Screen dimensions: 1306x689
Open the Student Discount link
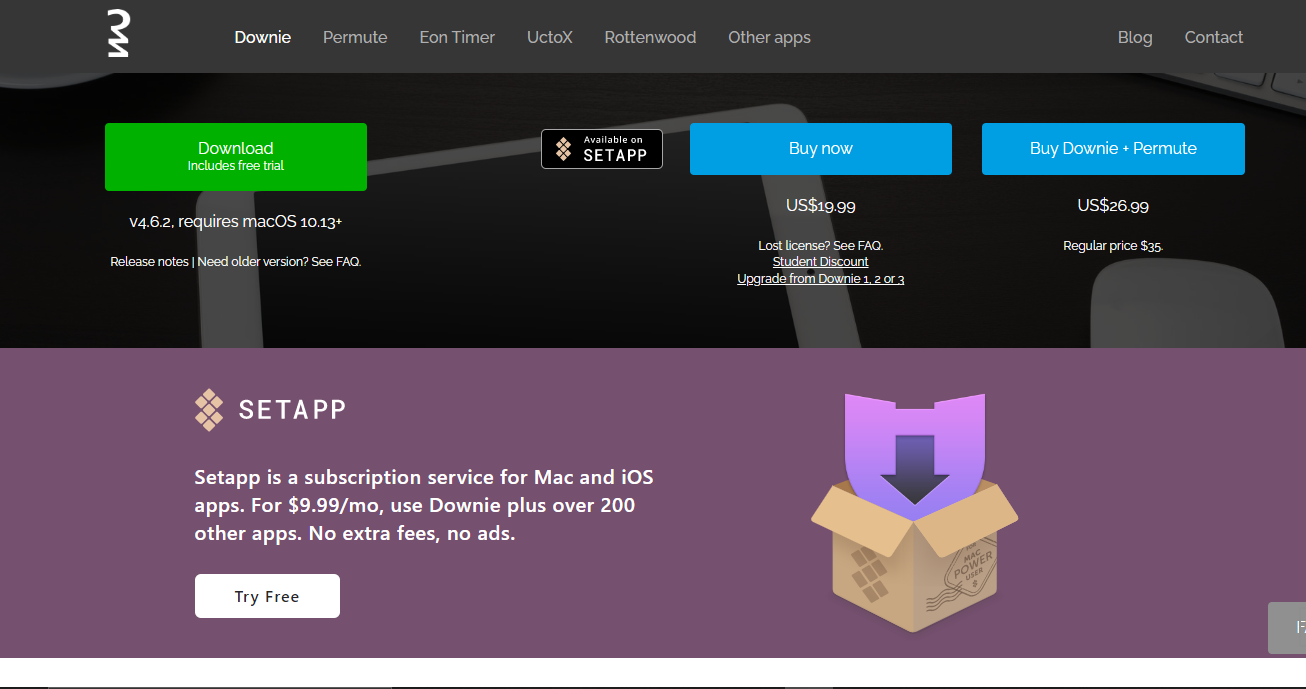(821, 262)
